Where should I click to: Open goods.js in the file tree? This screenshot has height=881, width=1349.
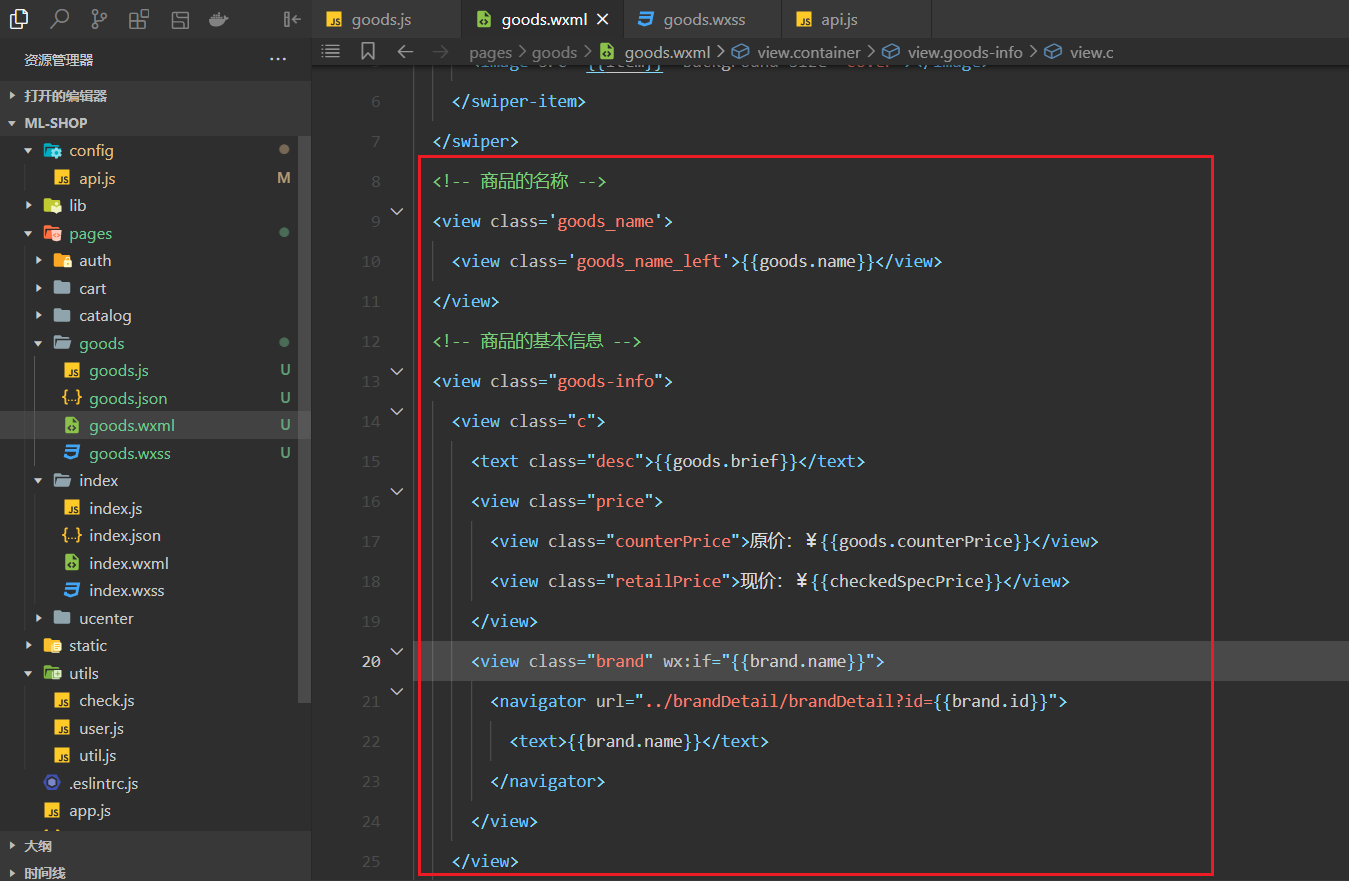[x=118, y=371]
